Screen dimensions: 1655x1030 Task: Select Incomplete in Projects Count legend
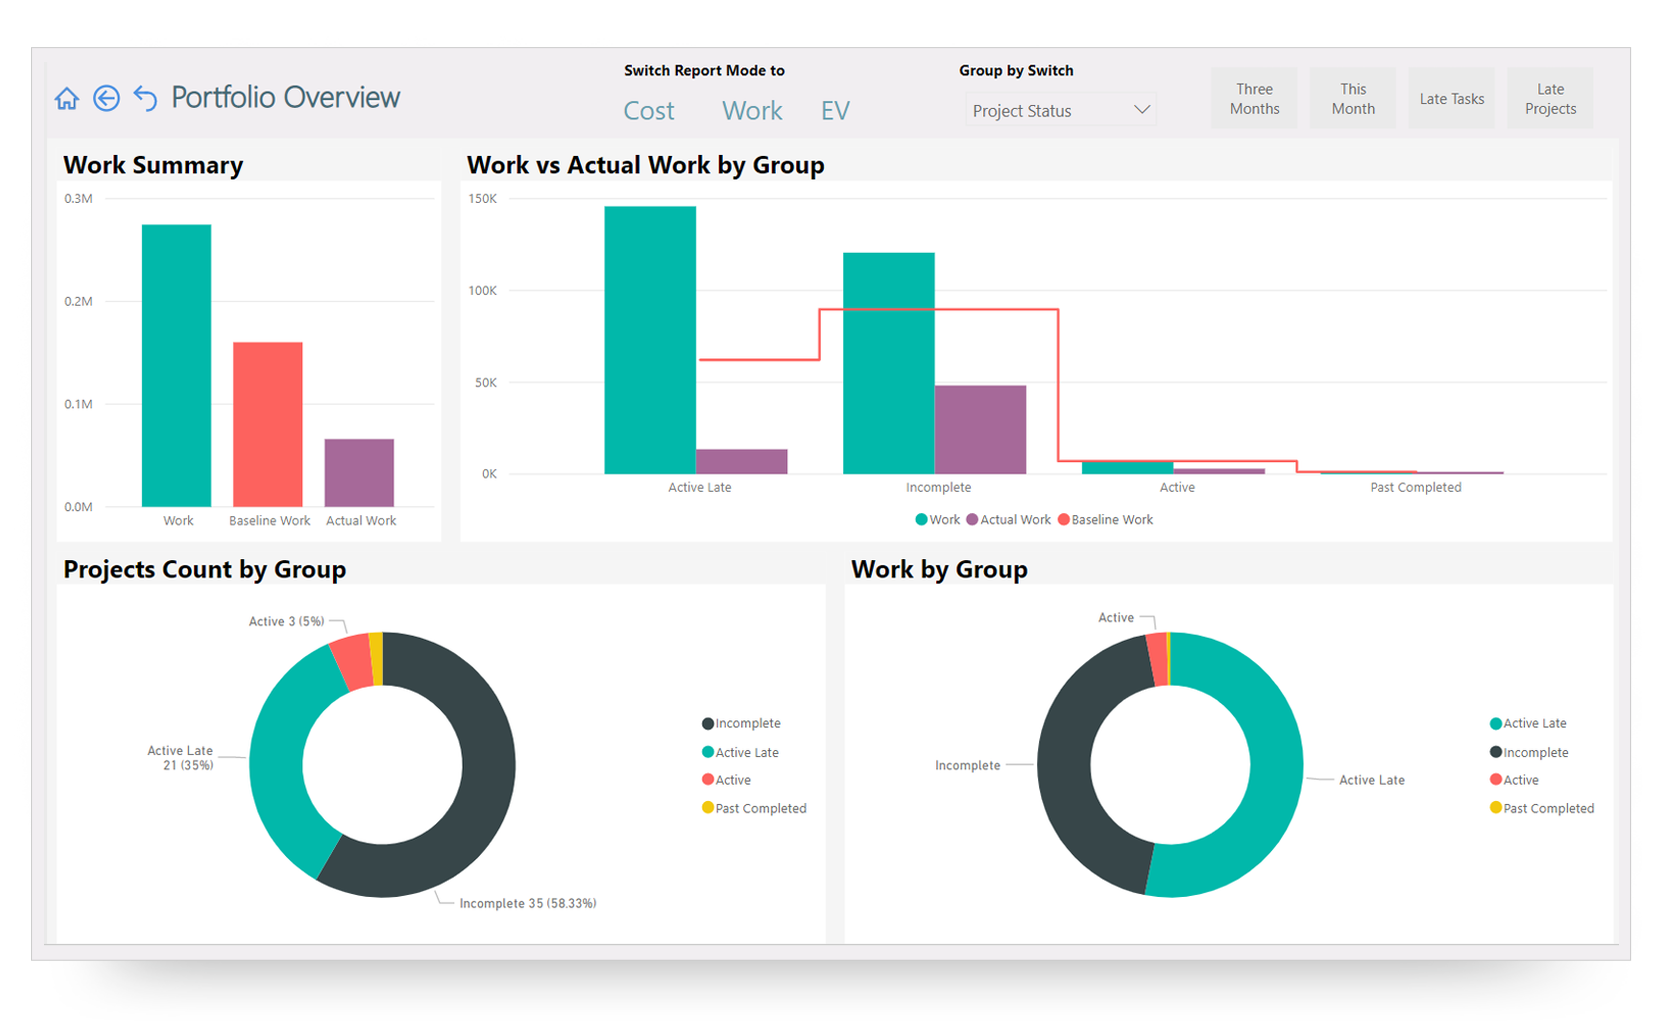[741, 724]
